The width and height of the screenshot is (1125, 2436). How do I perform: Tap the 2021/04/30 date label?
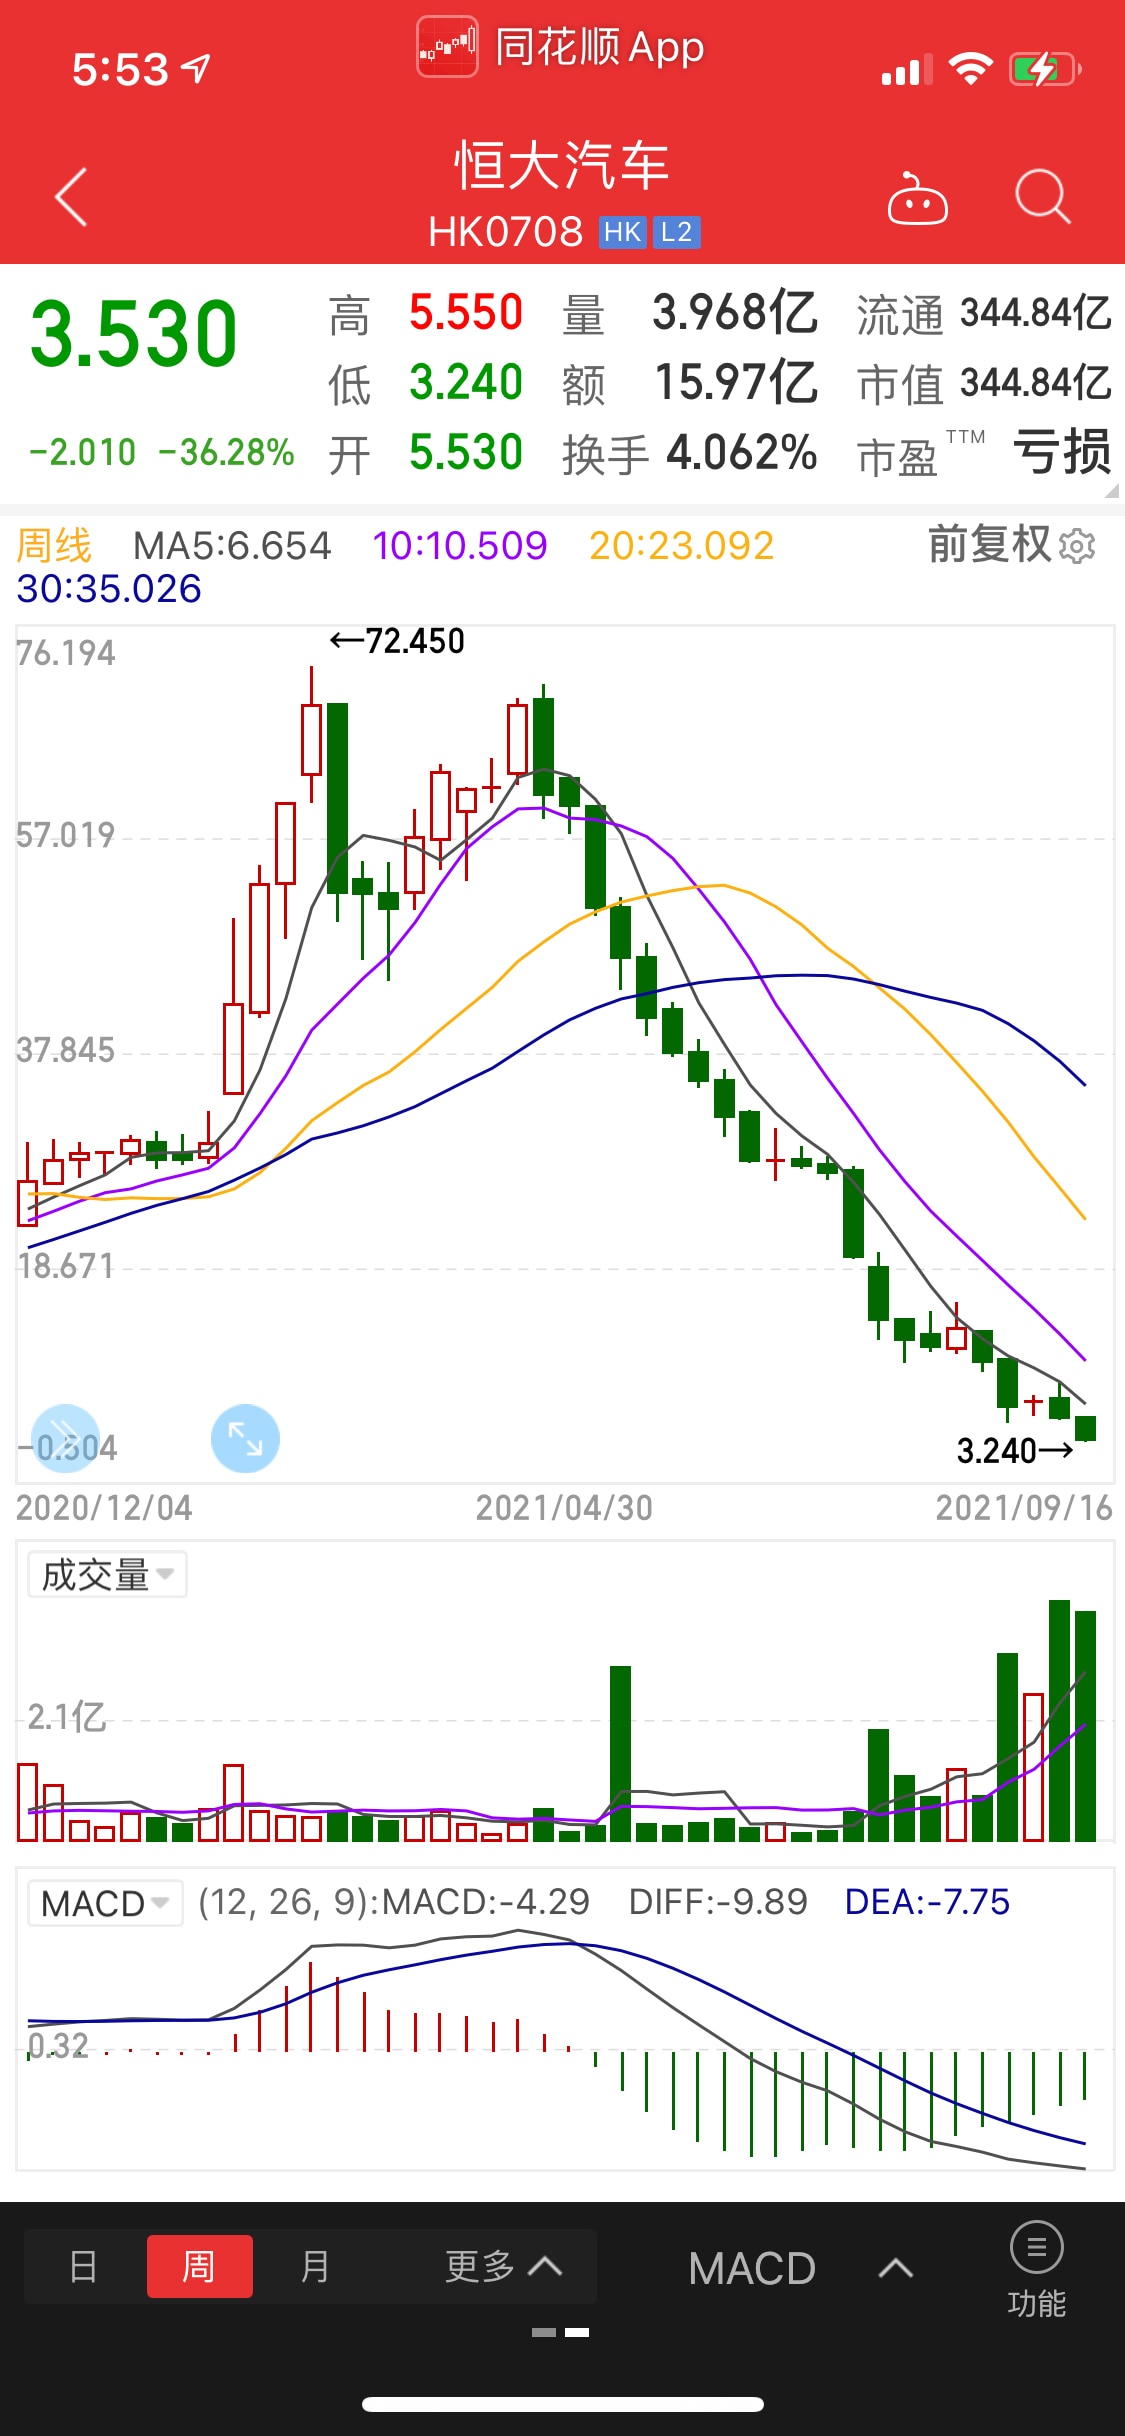pyautogui.click(x=564, y=1508)
